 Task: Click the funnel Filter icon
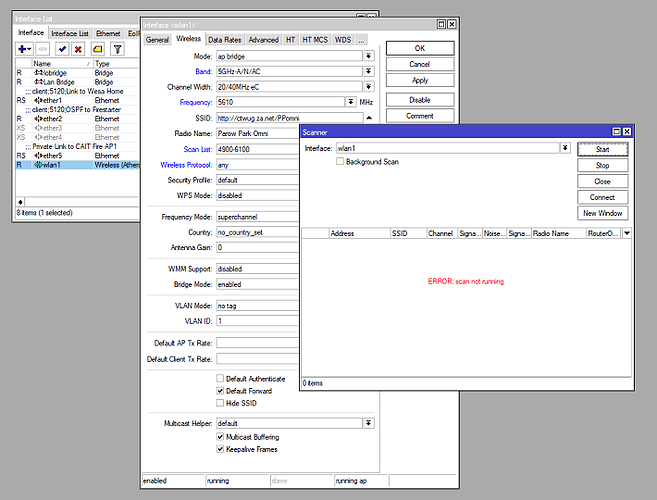[117, 48]
